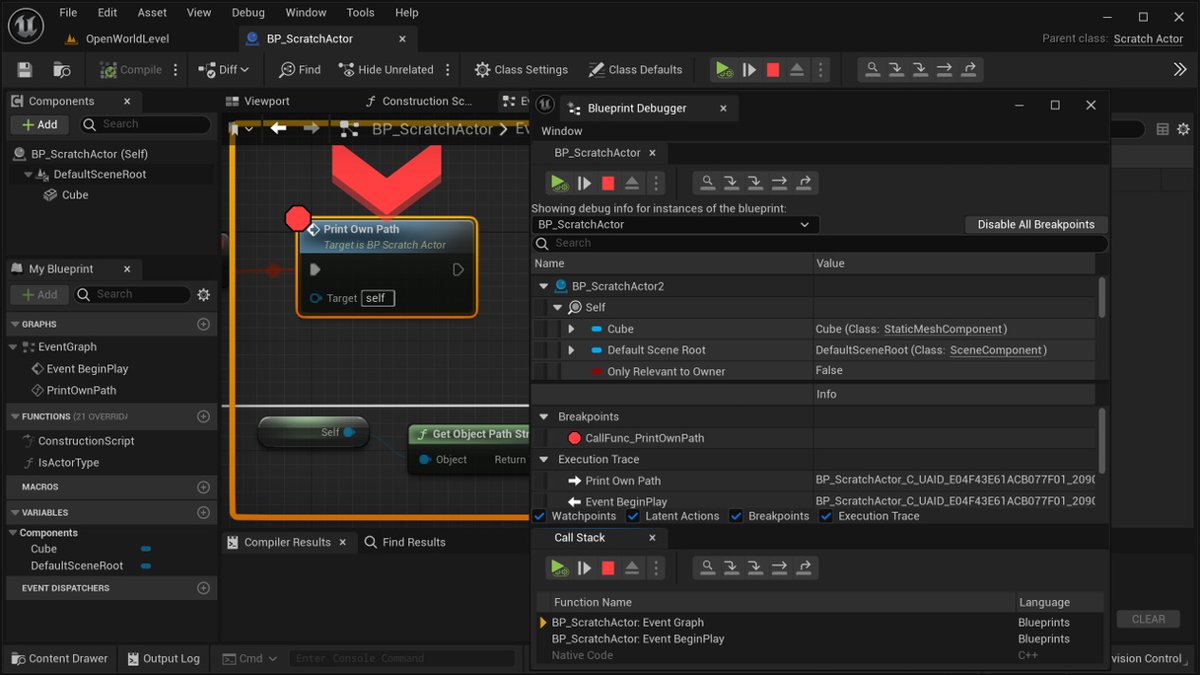This screenshot has width=1200, height=675.
Task: Click Step Into icon in Blueprint Debugger toolbar
Action: (732, 183)
